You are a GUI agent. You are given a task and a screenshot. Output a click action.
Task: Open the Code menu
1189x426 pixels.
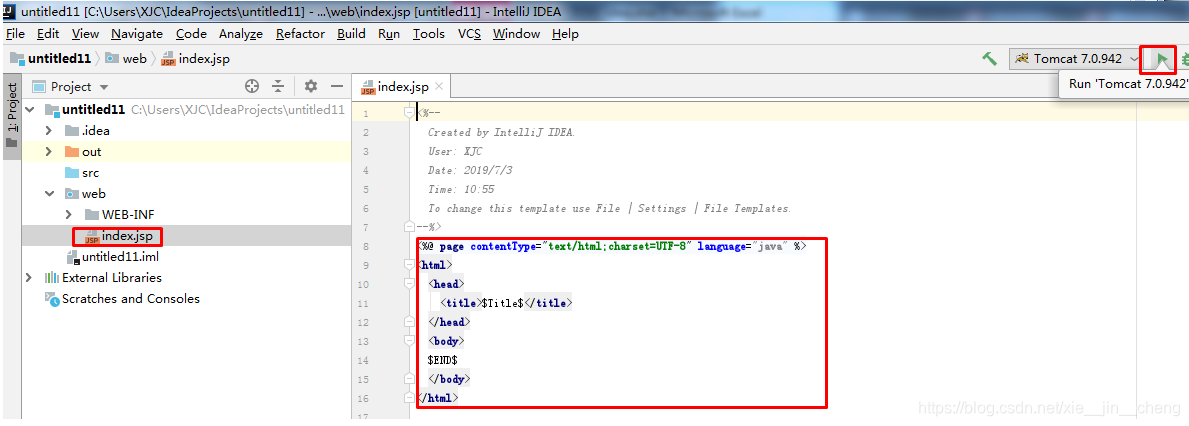tap(191, 33)
